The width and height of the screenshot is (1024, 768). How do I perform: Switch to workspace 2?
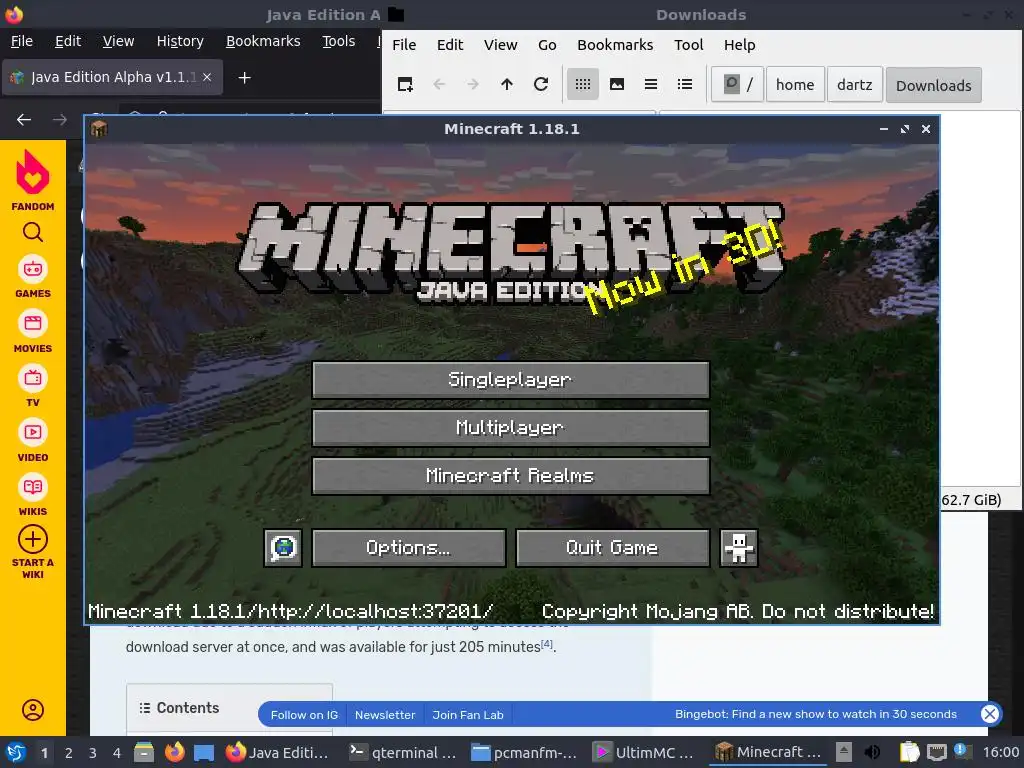coord(69,752)
